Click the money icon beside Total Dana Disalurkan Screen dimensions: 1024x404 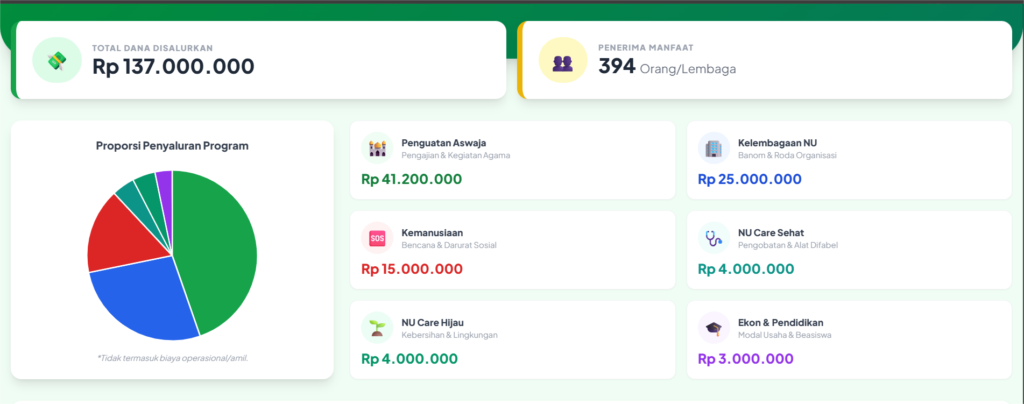[x=57, y=60]
